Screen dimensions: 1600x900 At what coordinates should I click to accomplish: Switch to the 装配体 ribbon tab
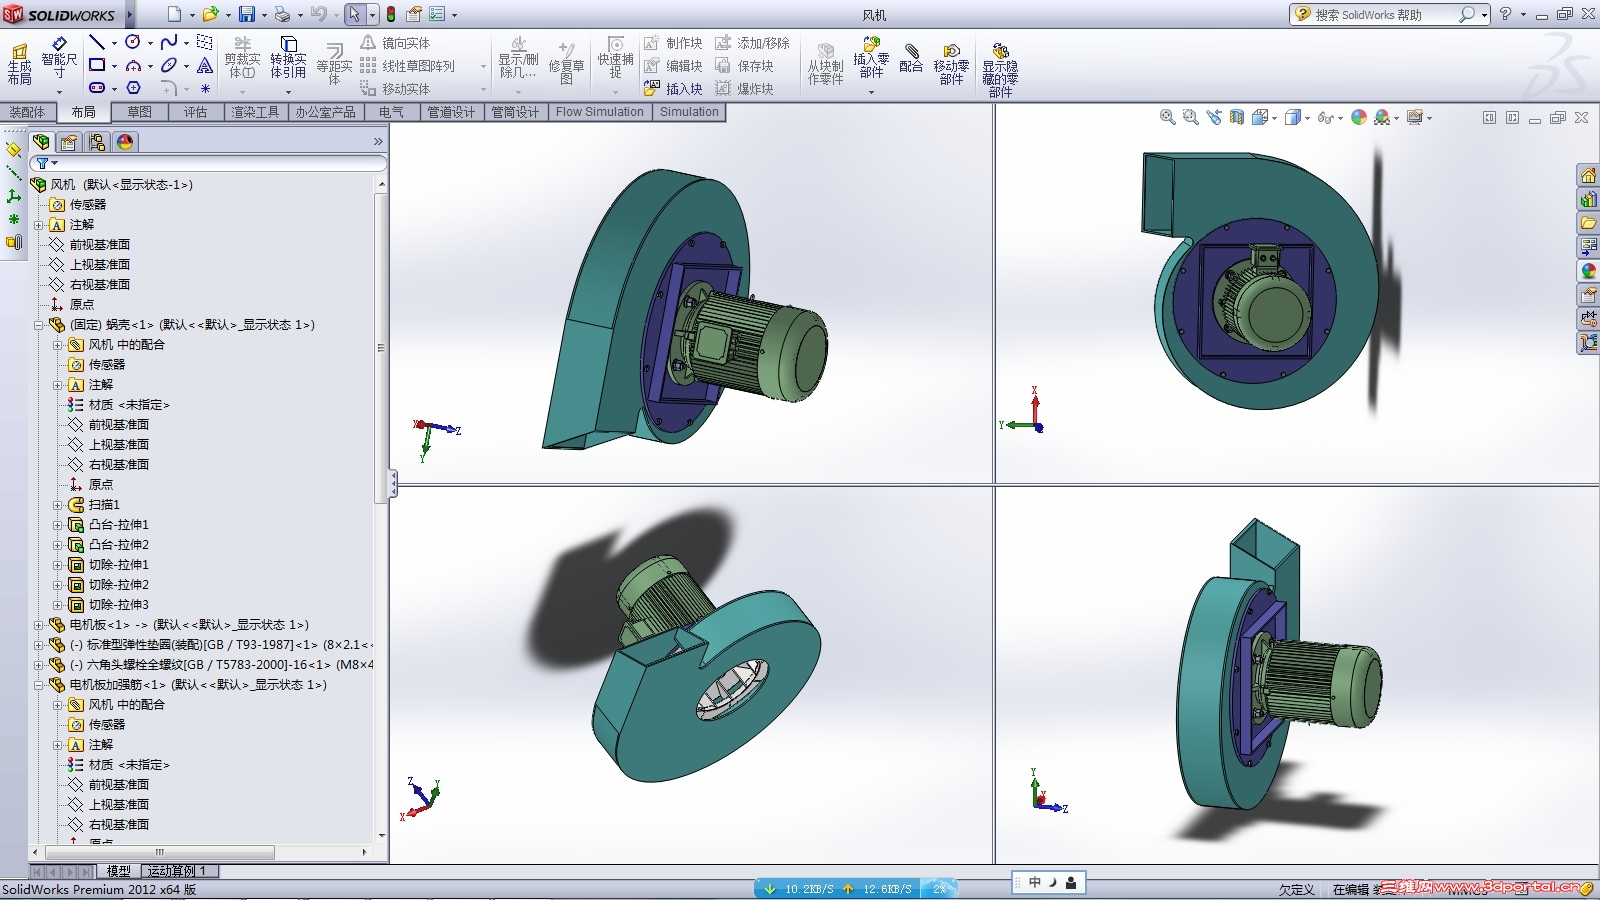(27, 112)
